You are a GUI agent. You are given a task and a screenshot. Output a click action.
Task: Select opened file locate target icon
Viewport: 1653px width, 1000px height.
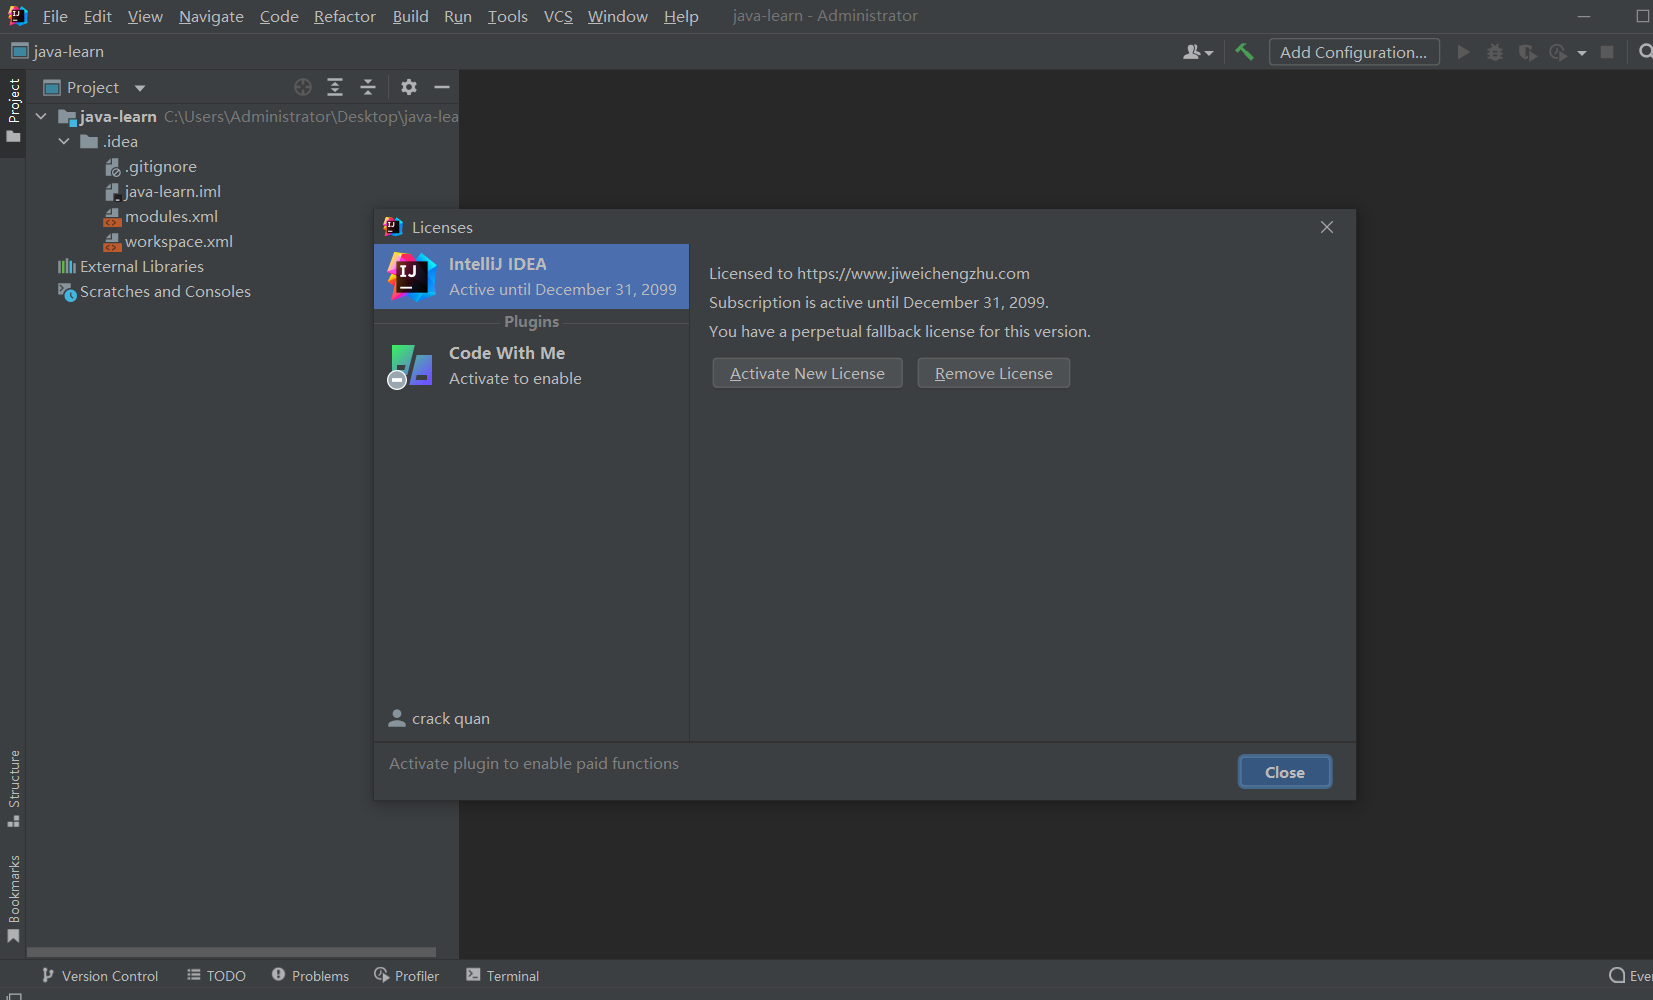(303, 87)
